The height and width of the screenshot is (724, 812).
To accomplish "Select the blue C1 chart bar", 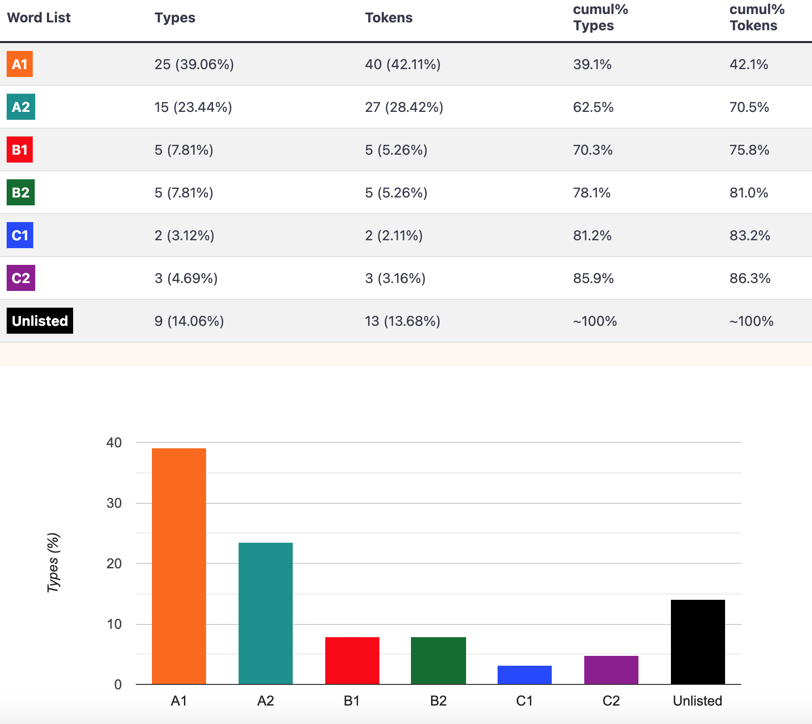I will (525, 675).
